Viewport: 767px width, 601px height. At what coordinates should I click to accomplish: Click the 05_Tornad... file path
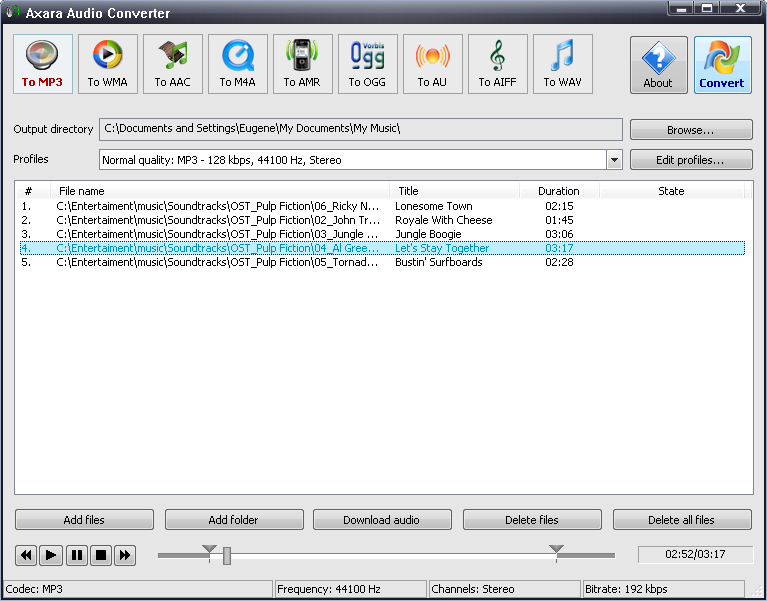[x=218, y=263]
